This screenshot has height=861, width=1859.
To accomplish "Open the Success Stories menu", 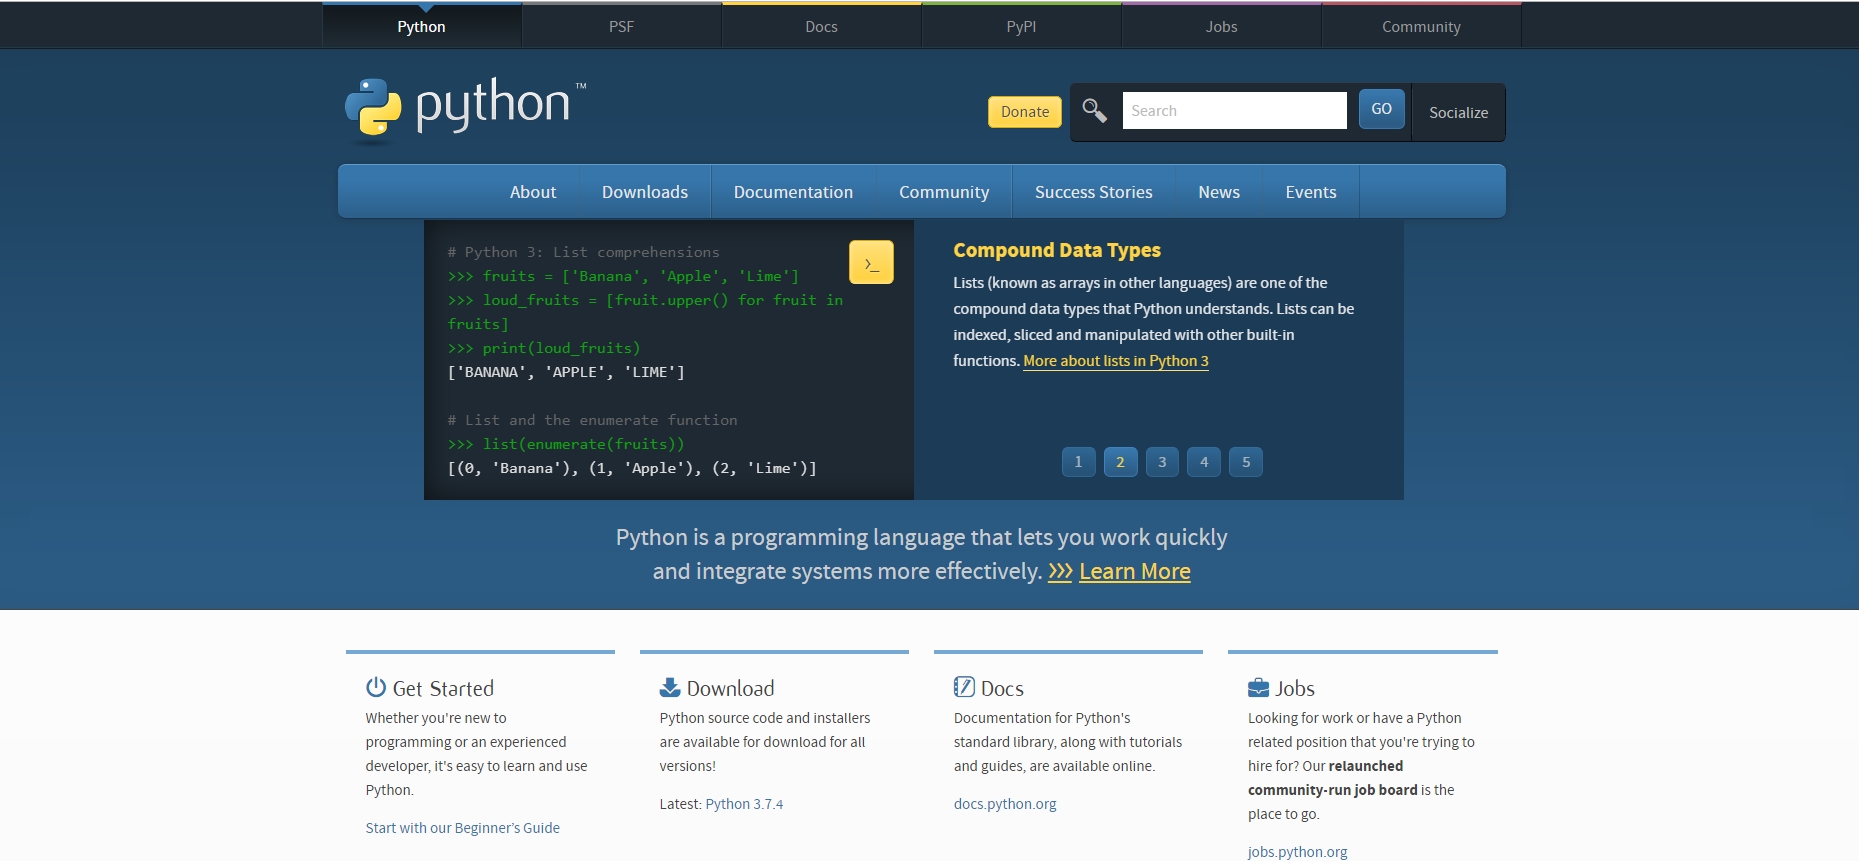I will (x=1093, y=192).
